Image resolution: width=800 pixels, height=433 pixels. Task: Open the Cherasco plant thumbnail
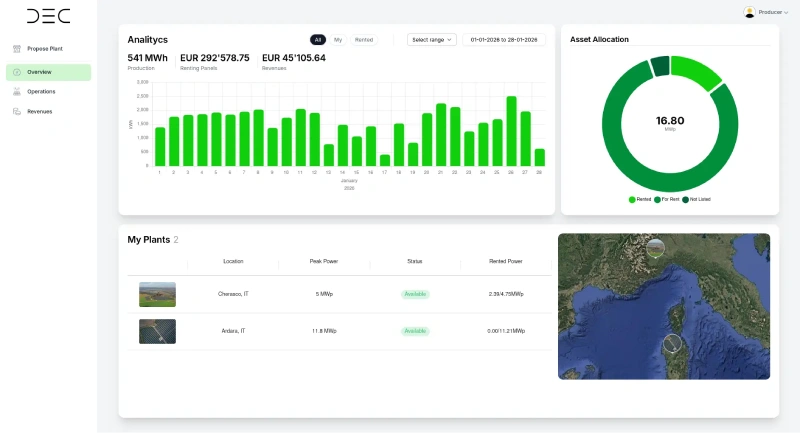[157, 294]
